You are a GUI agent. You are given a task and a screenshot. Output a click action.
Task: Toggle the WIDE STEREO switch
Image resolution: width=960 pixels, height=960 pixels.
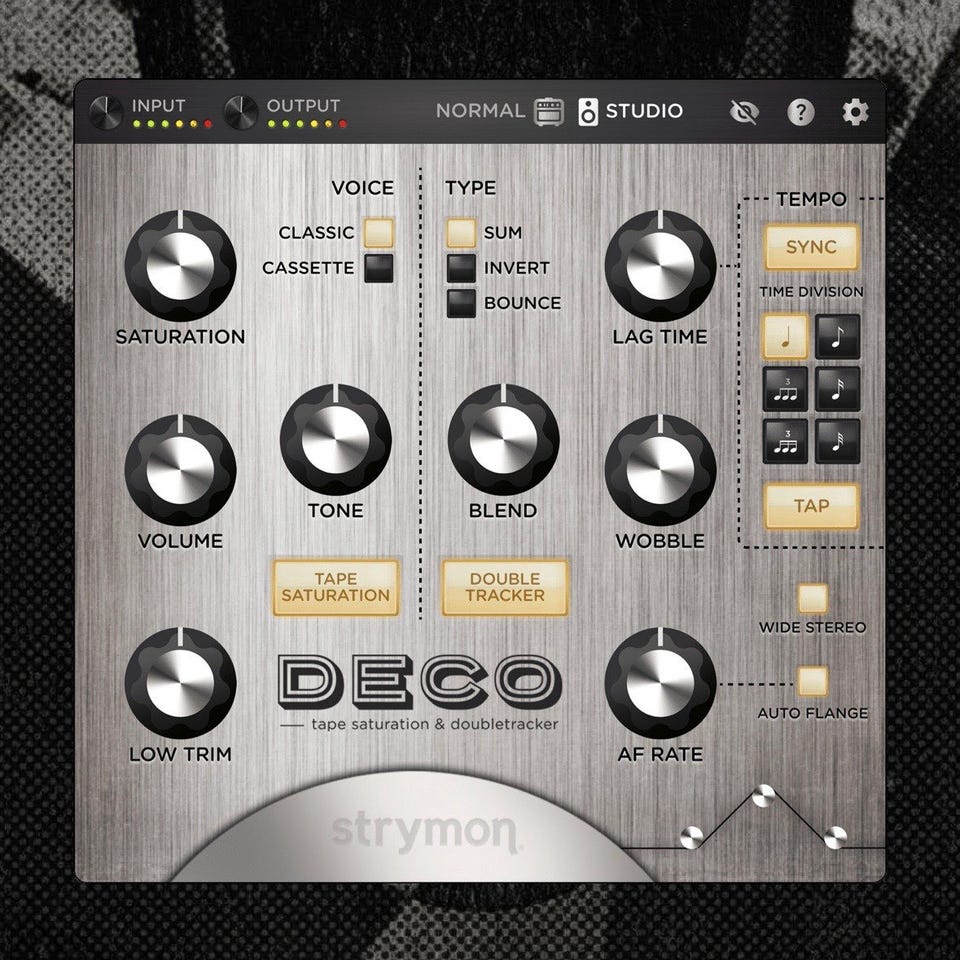click(812, 598)
